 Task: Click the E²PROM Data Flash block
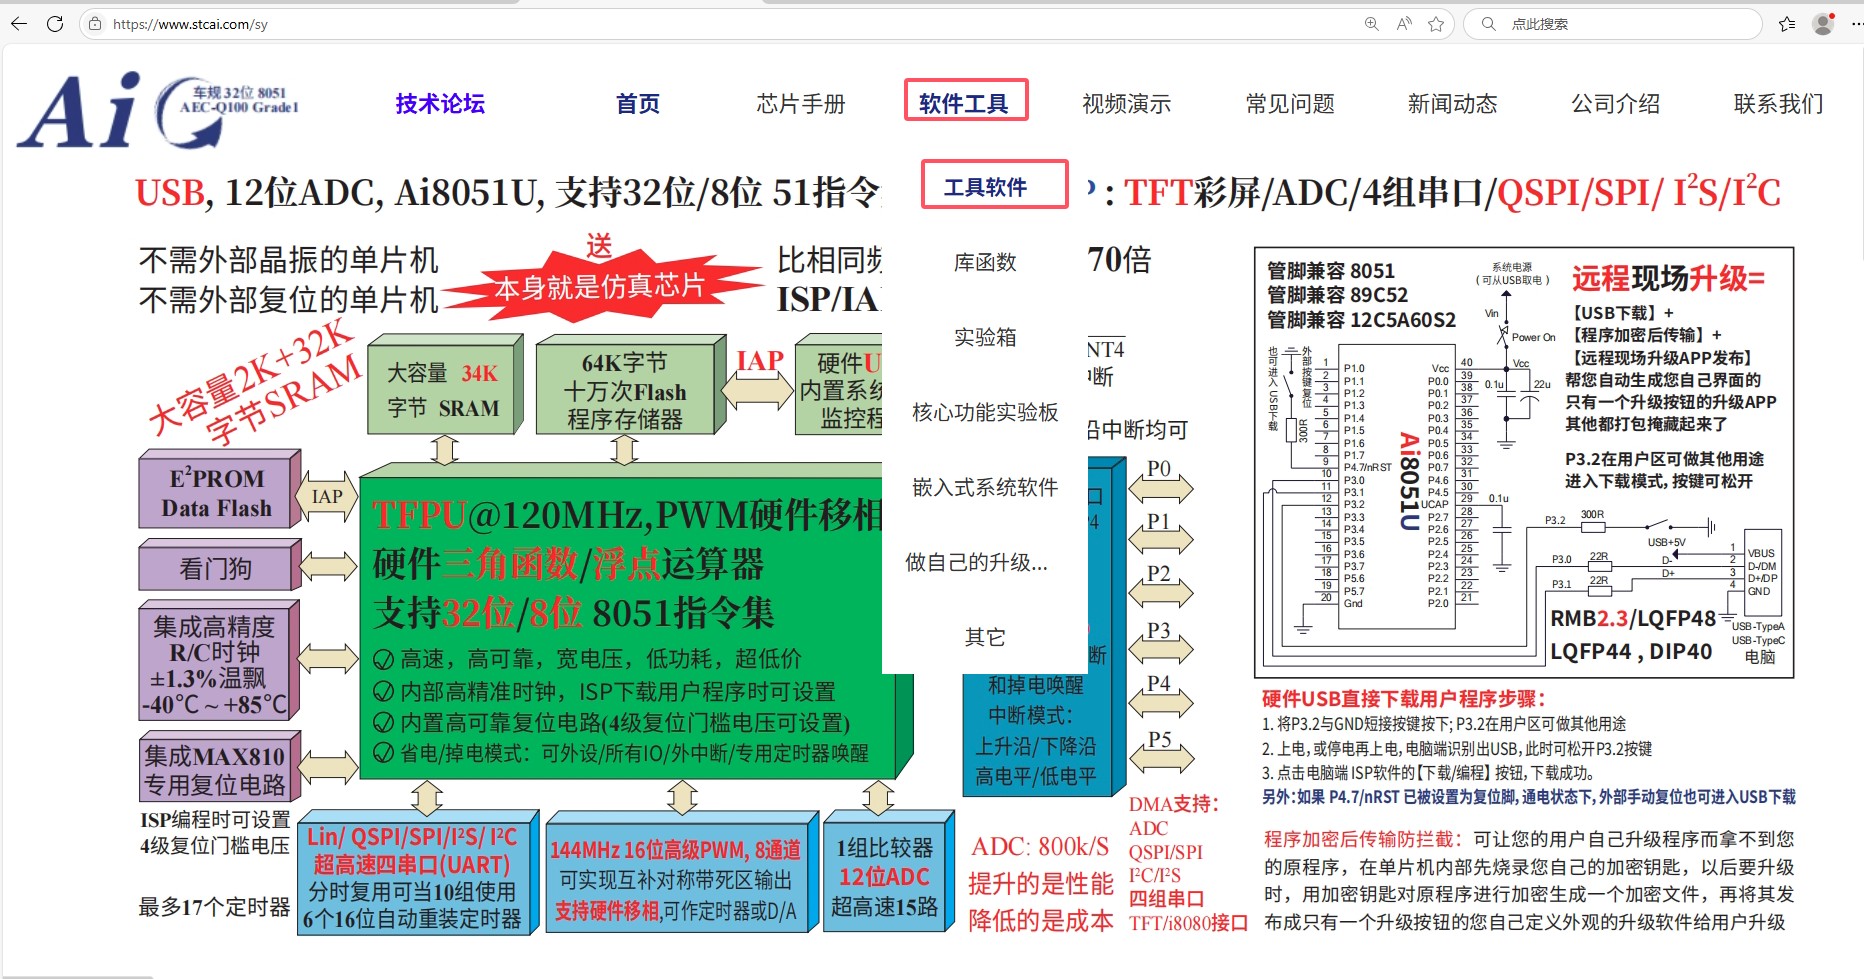pyautogui.click(x=219, y=490)
